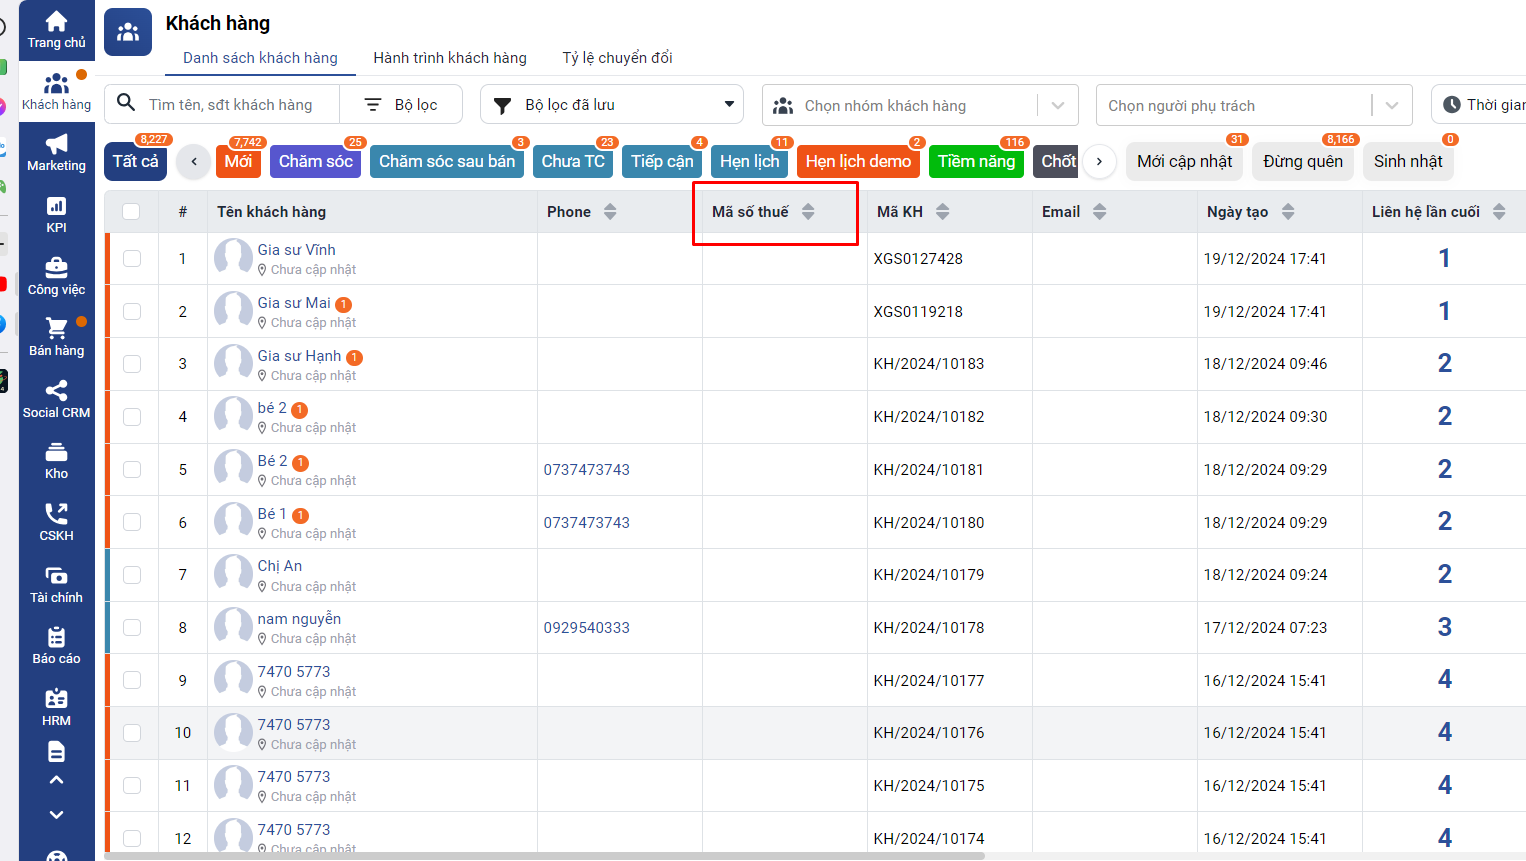Open the HRM sidebar icon
The width and height of the screenshot is (1526, 861).
pos(56,706)
